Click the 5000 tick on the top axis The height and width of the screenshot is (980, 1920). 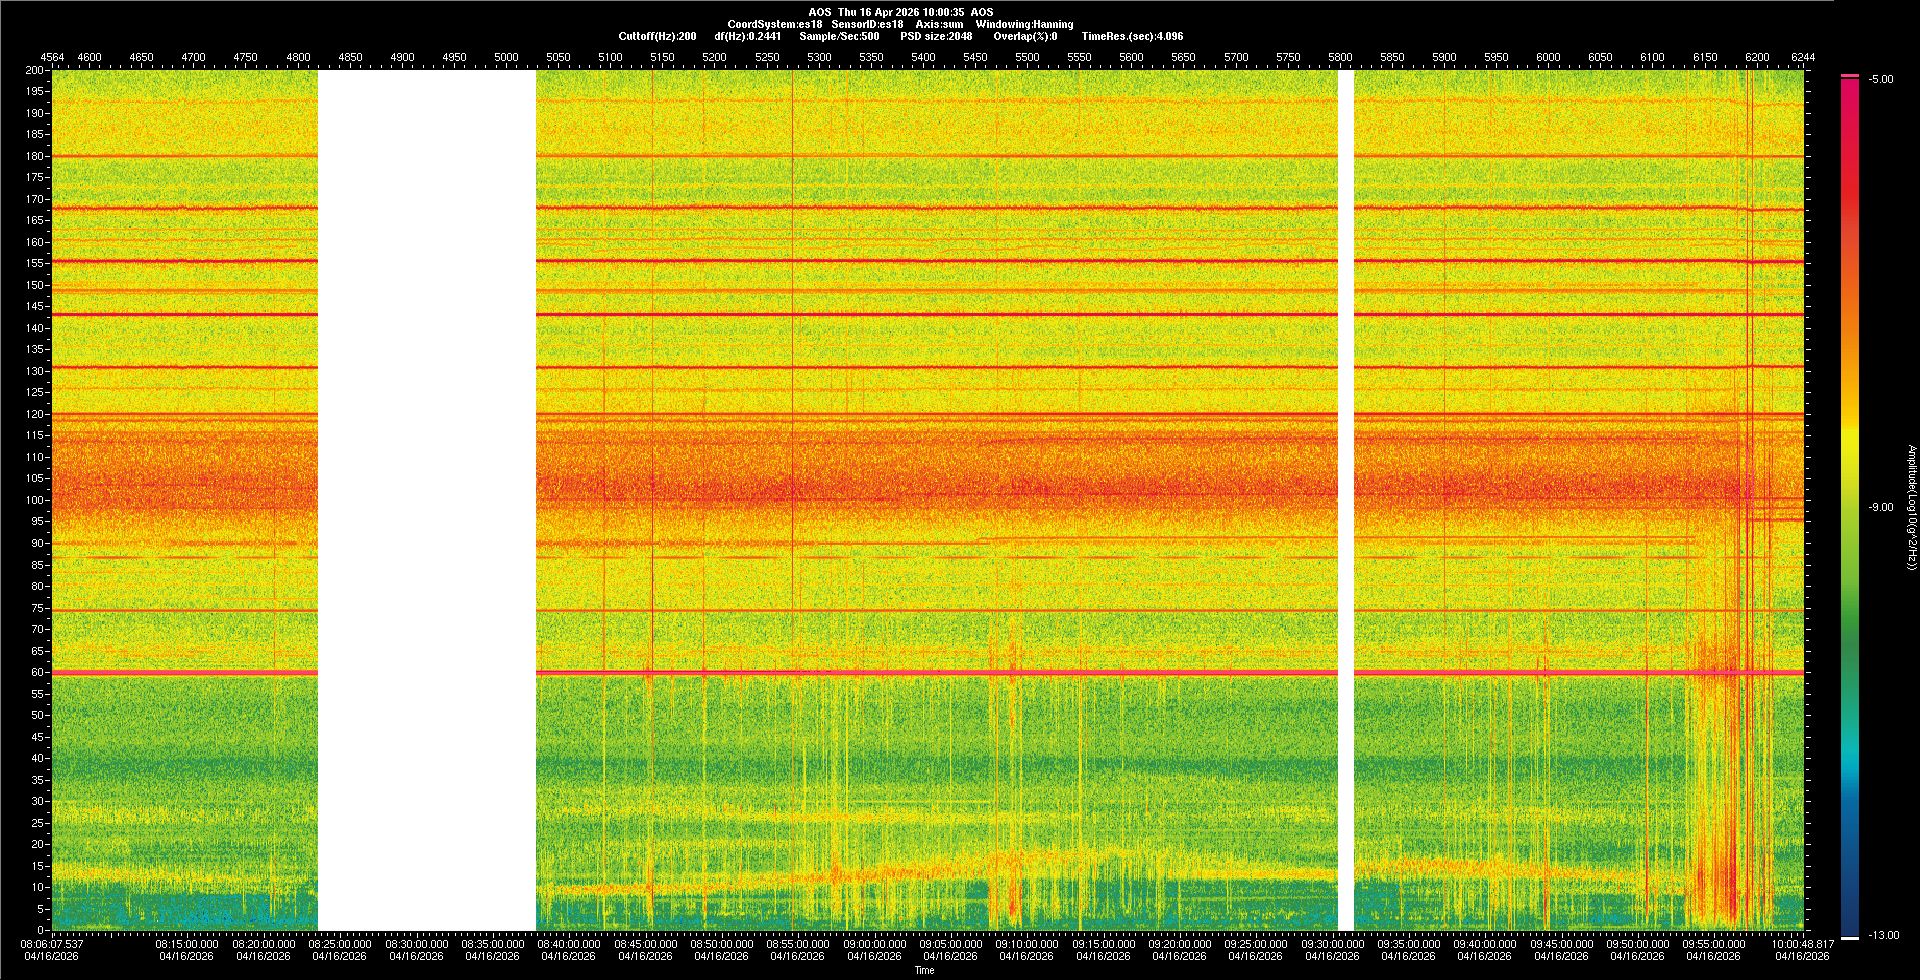(x=506, y=57)
